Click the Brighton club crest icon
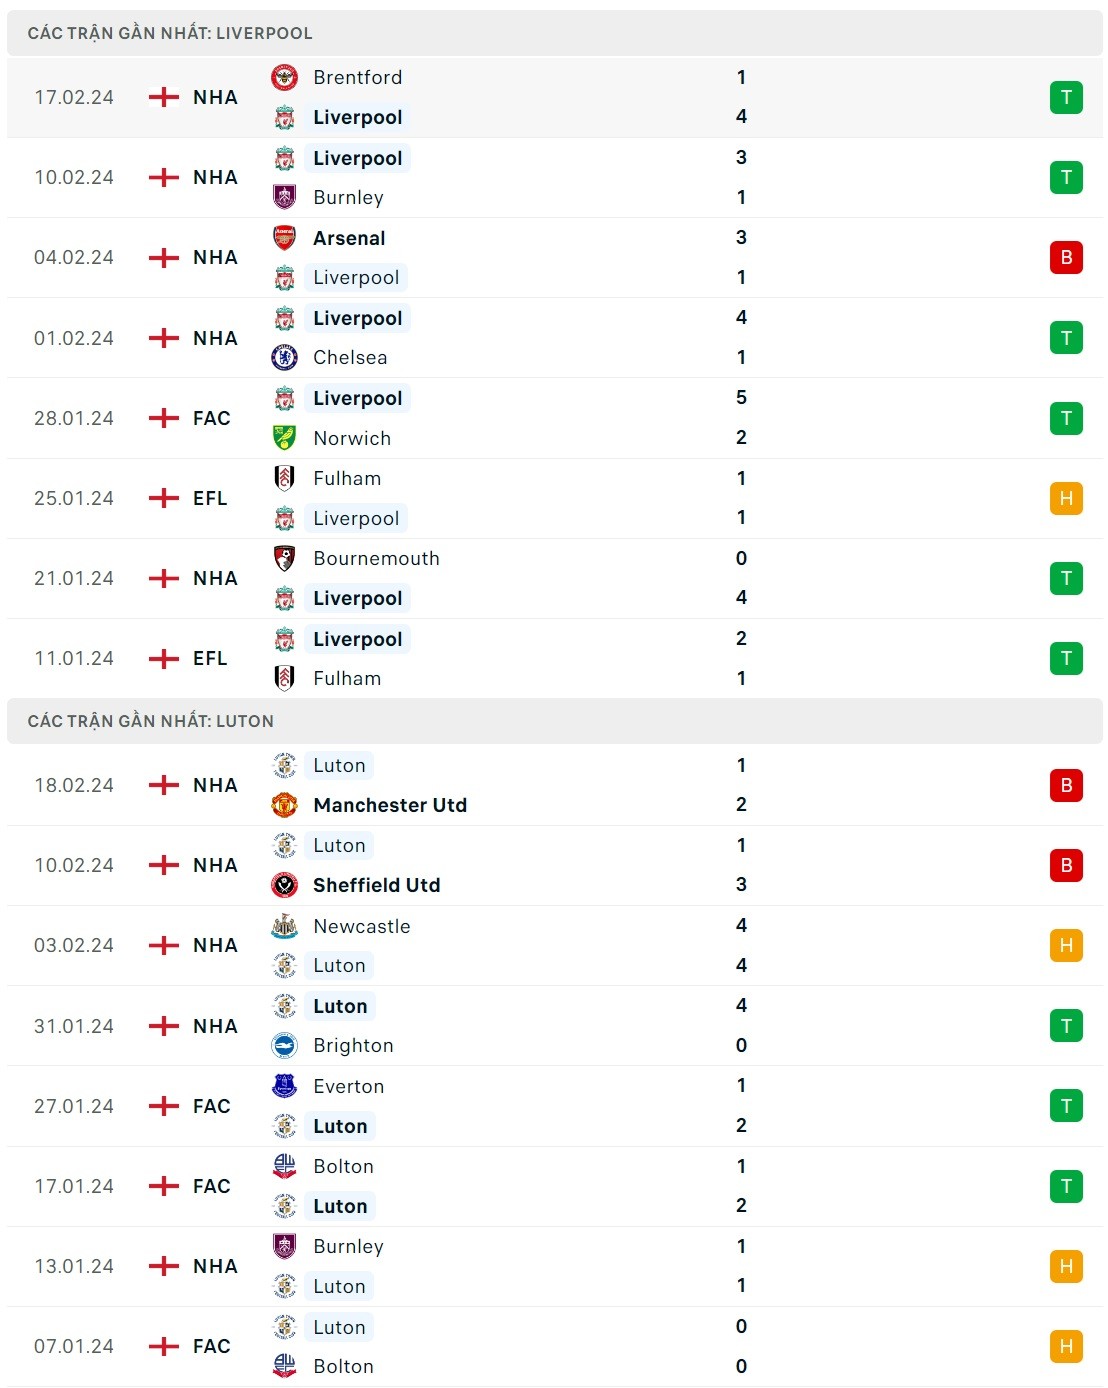The height and width of the screenshot is (1388, 1108). [x=285, y=1045]
